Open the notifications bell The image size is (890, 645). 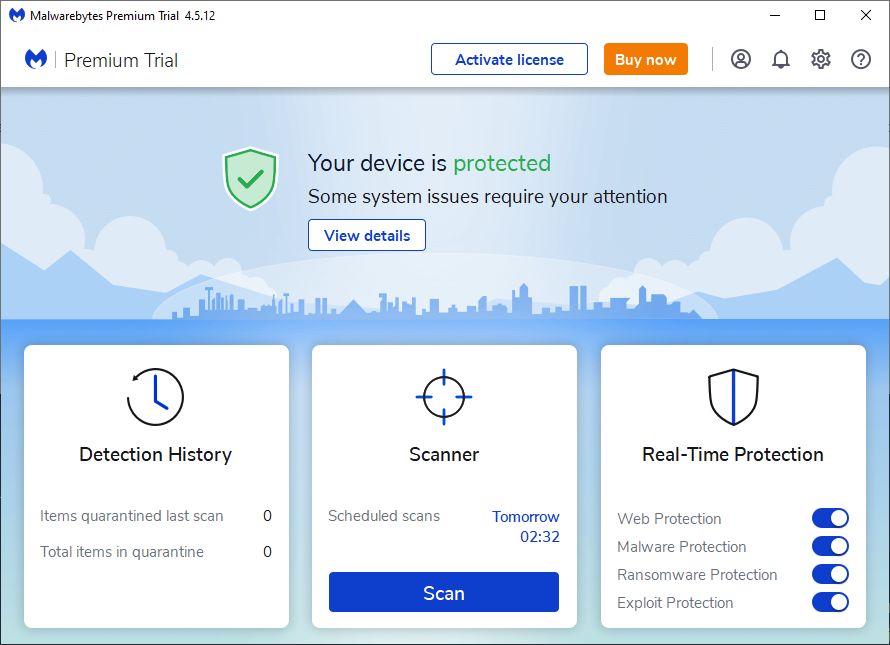click(781, 59)
